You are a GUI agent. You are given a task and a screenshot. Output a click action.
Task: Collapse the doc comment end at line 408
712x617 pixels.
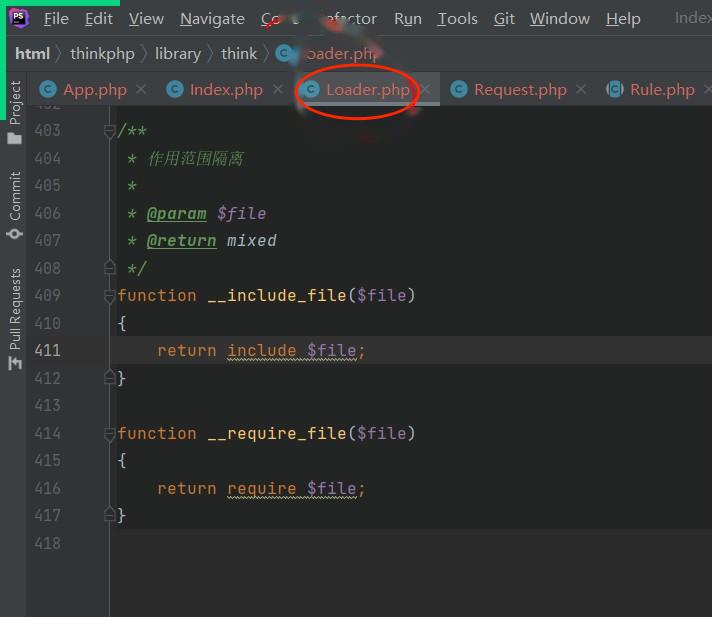(109, 268)
